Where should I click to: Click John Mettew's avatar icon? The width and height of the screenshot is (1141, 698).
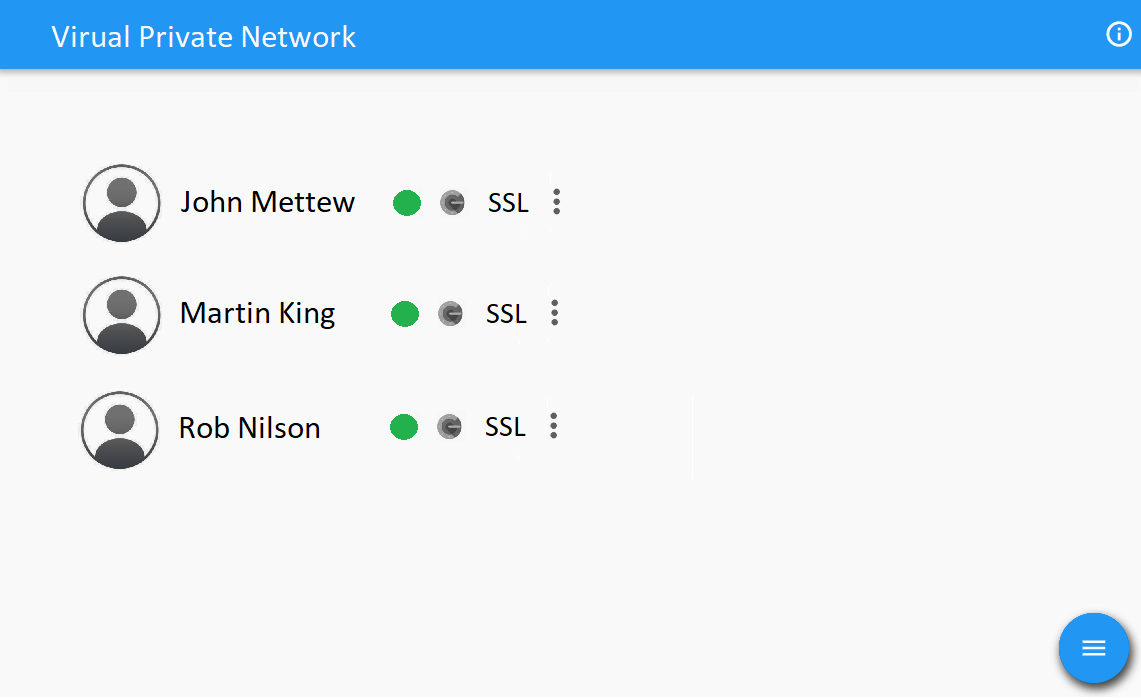122,203
